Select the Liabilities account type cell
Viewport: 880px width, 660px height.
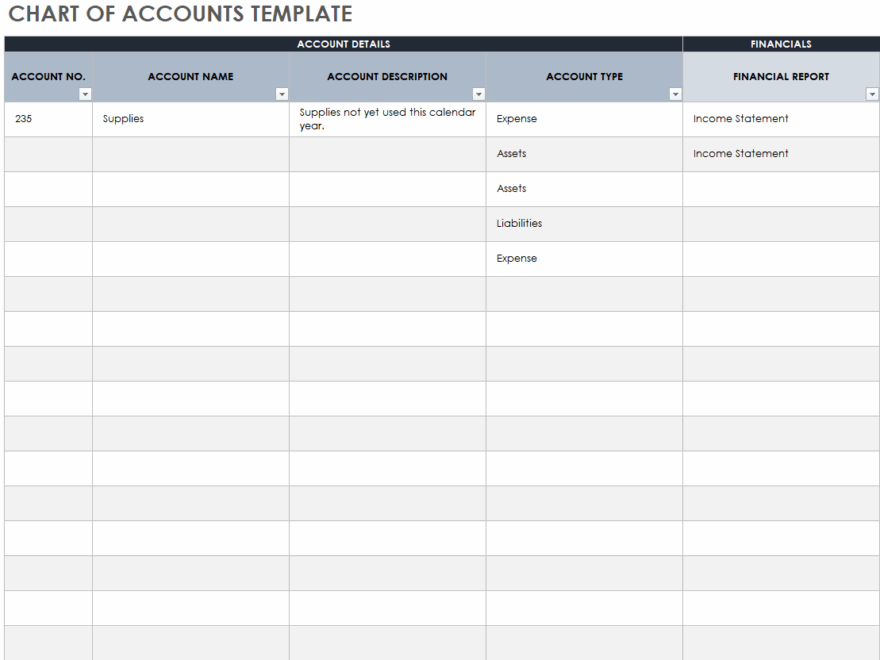coord(519,224)
